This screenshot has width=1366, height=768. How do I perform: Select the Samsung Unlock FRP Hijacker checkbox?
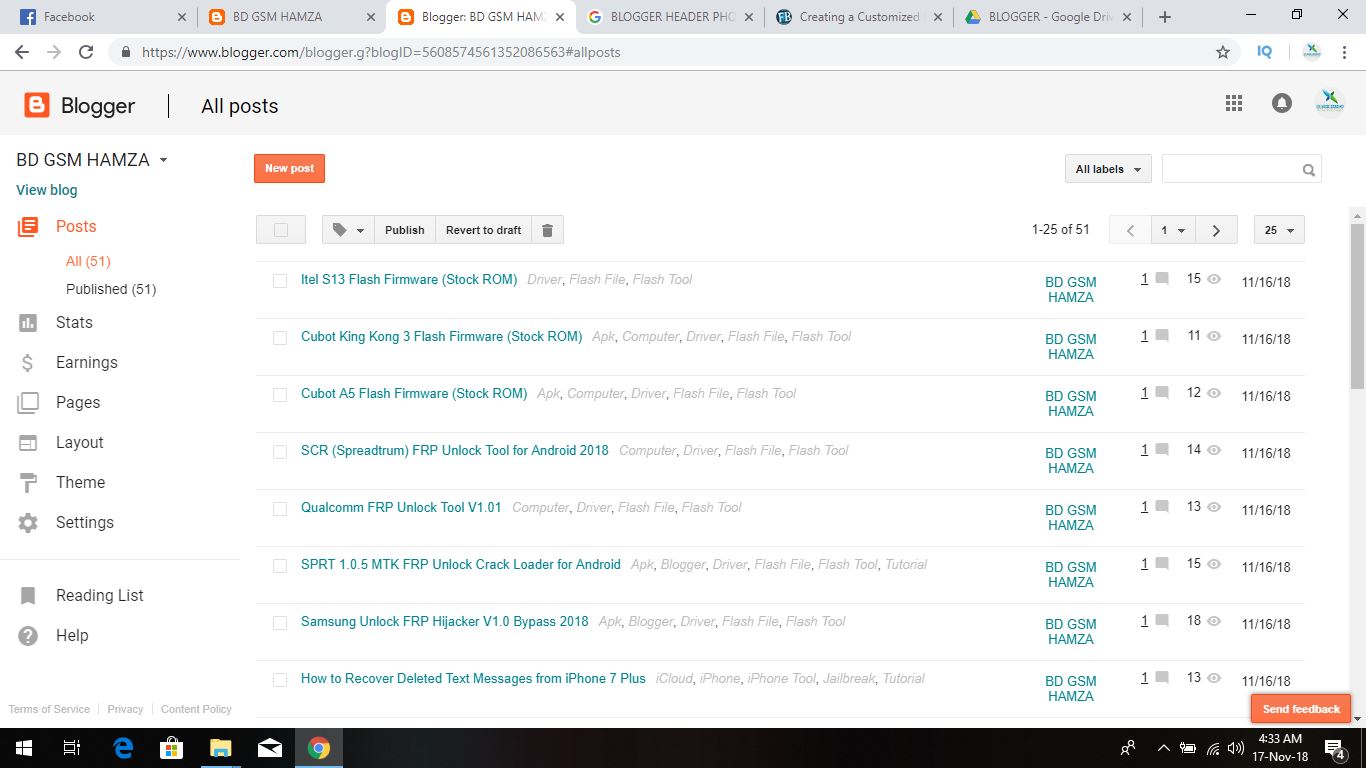point(280,623)
